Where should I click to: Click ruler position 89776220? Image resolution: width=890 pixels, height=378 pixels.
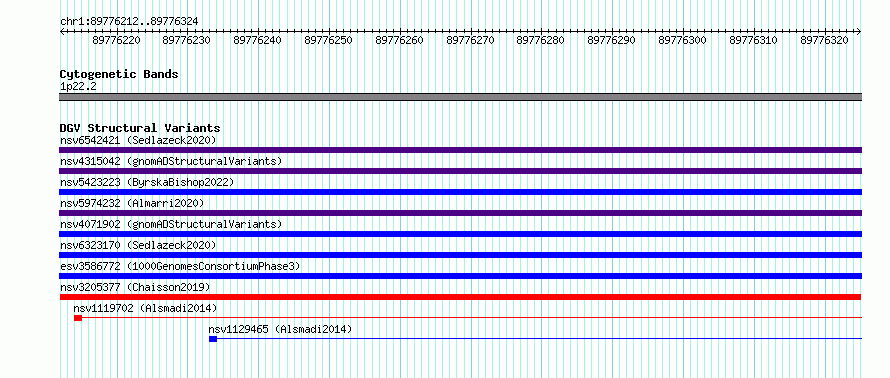click(116, 41)
